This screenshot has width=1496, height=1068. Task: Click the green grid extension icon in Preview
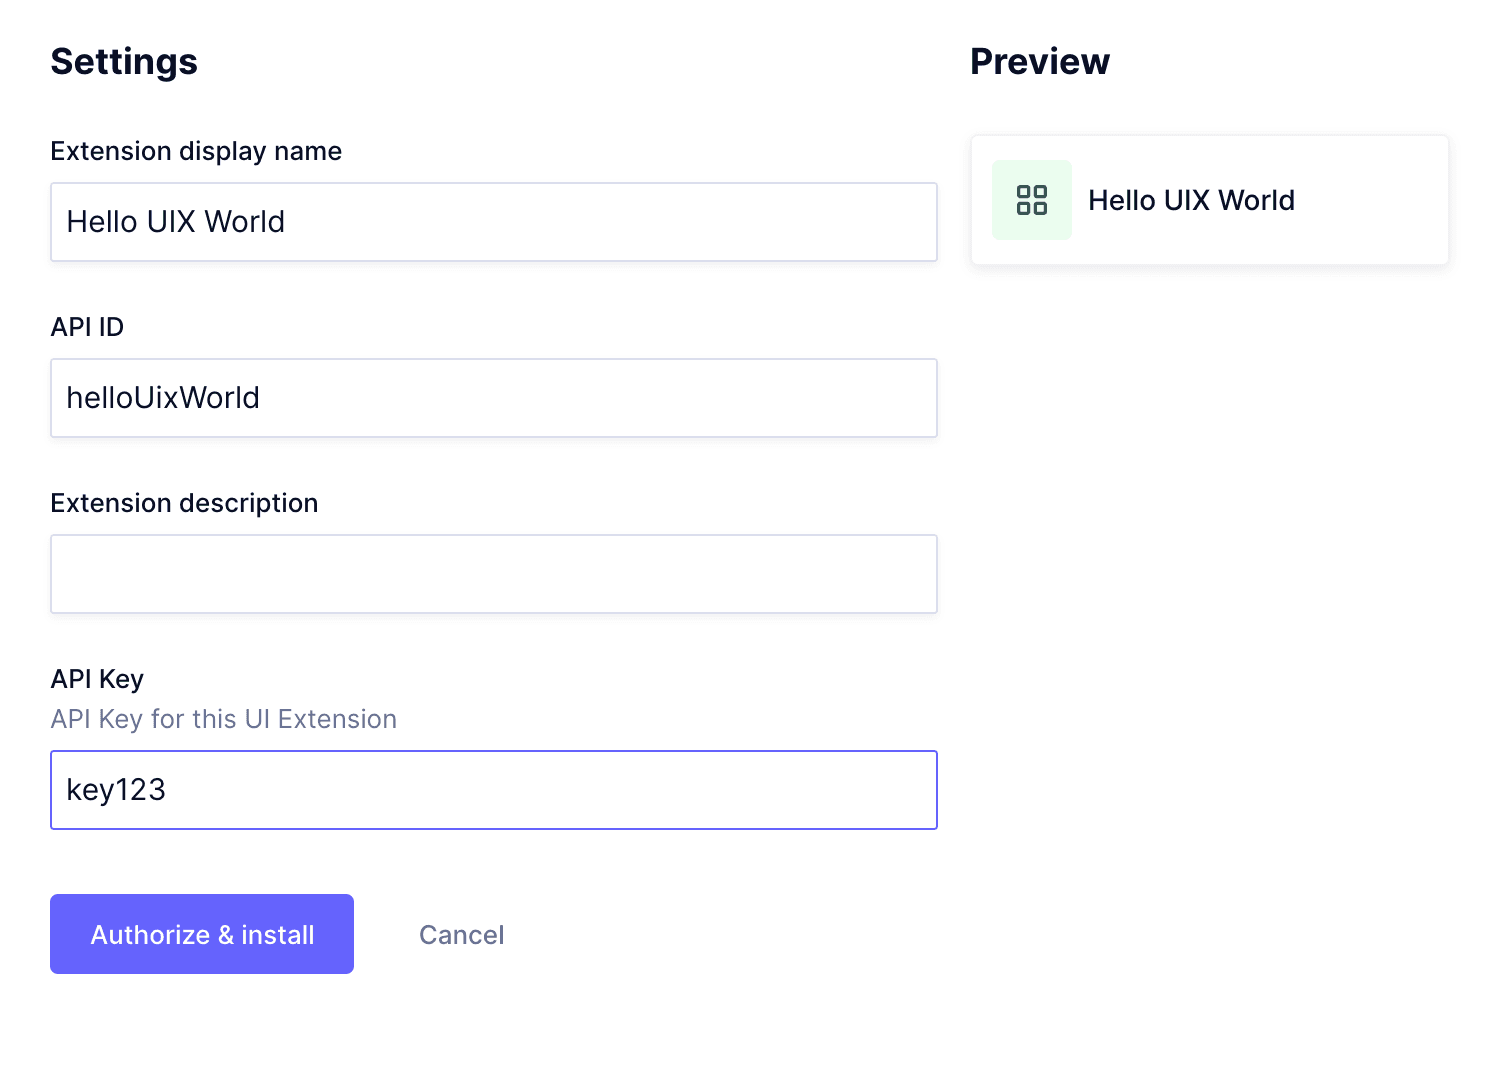[x=1031, y=200]
